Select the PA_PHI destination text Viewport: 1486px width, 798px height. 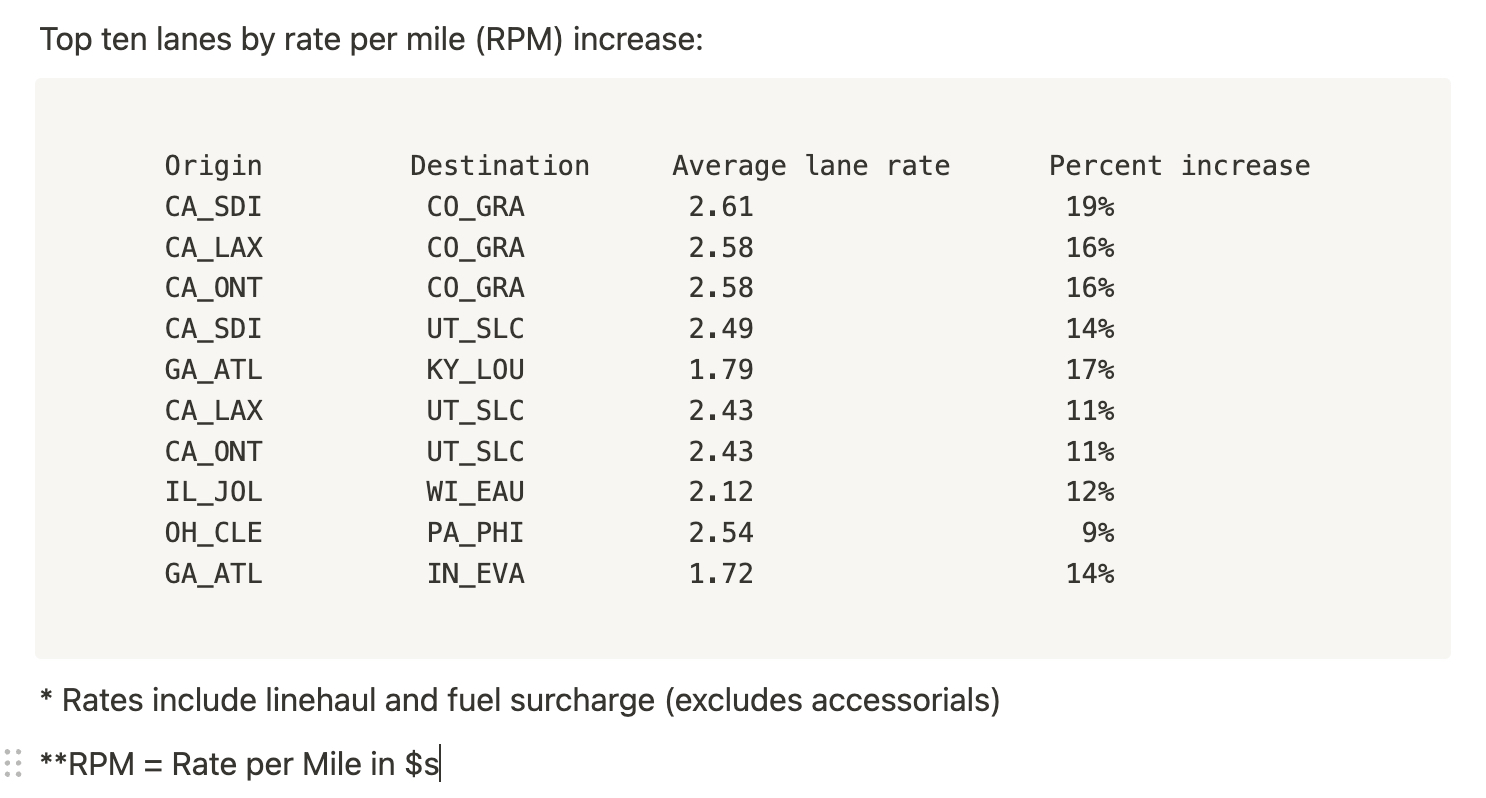(475, 533)
